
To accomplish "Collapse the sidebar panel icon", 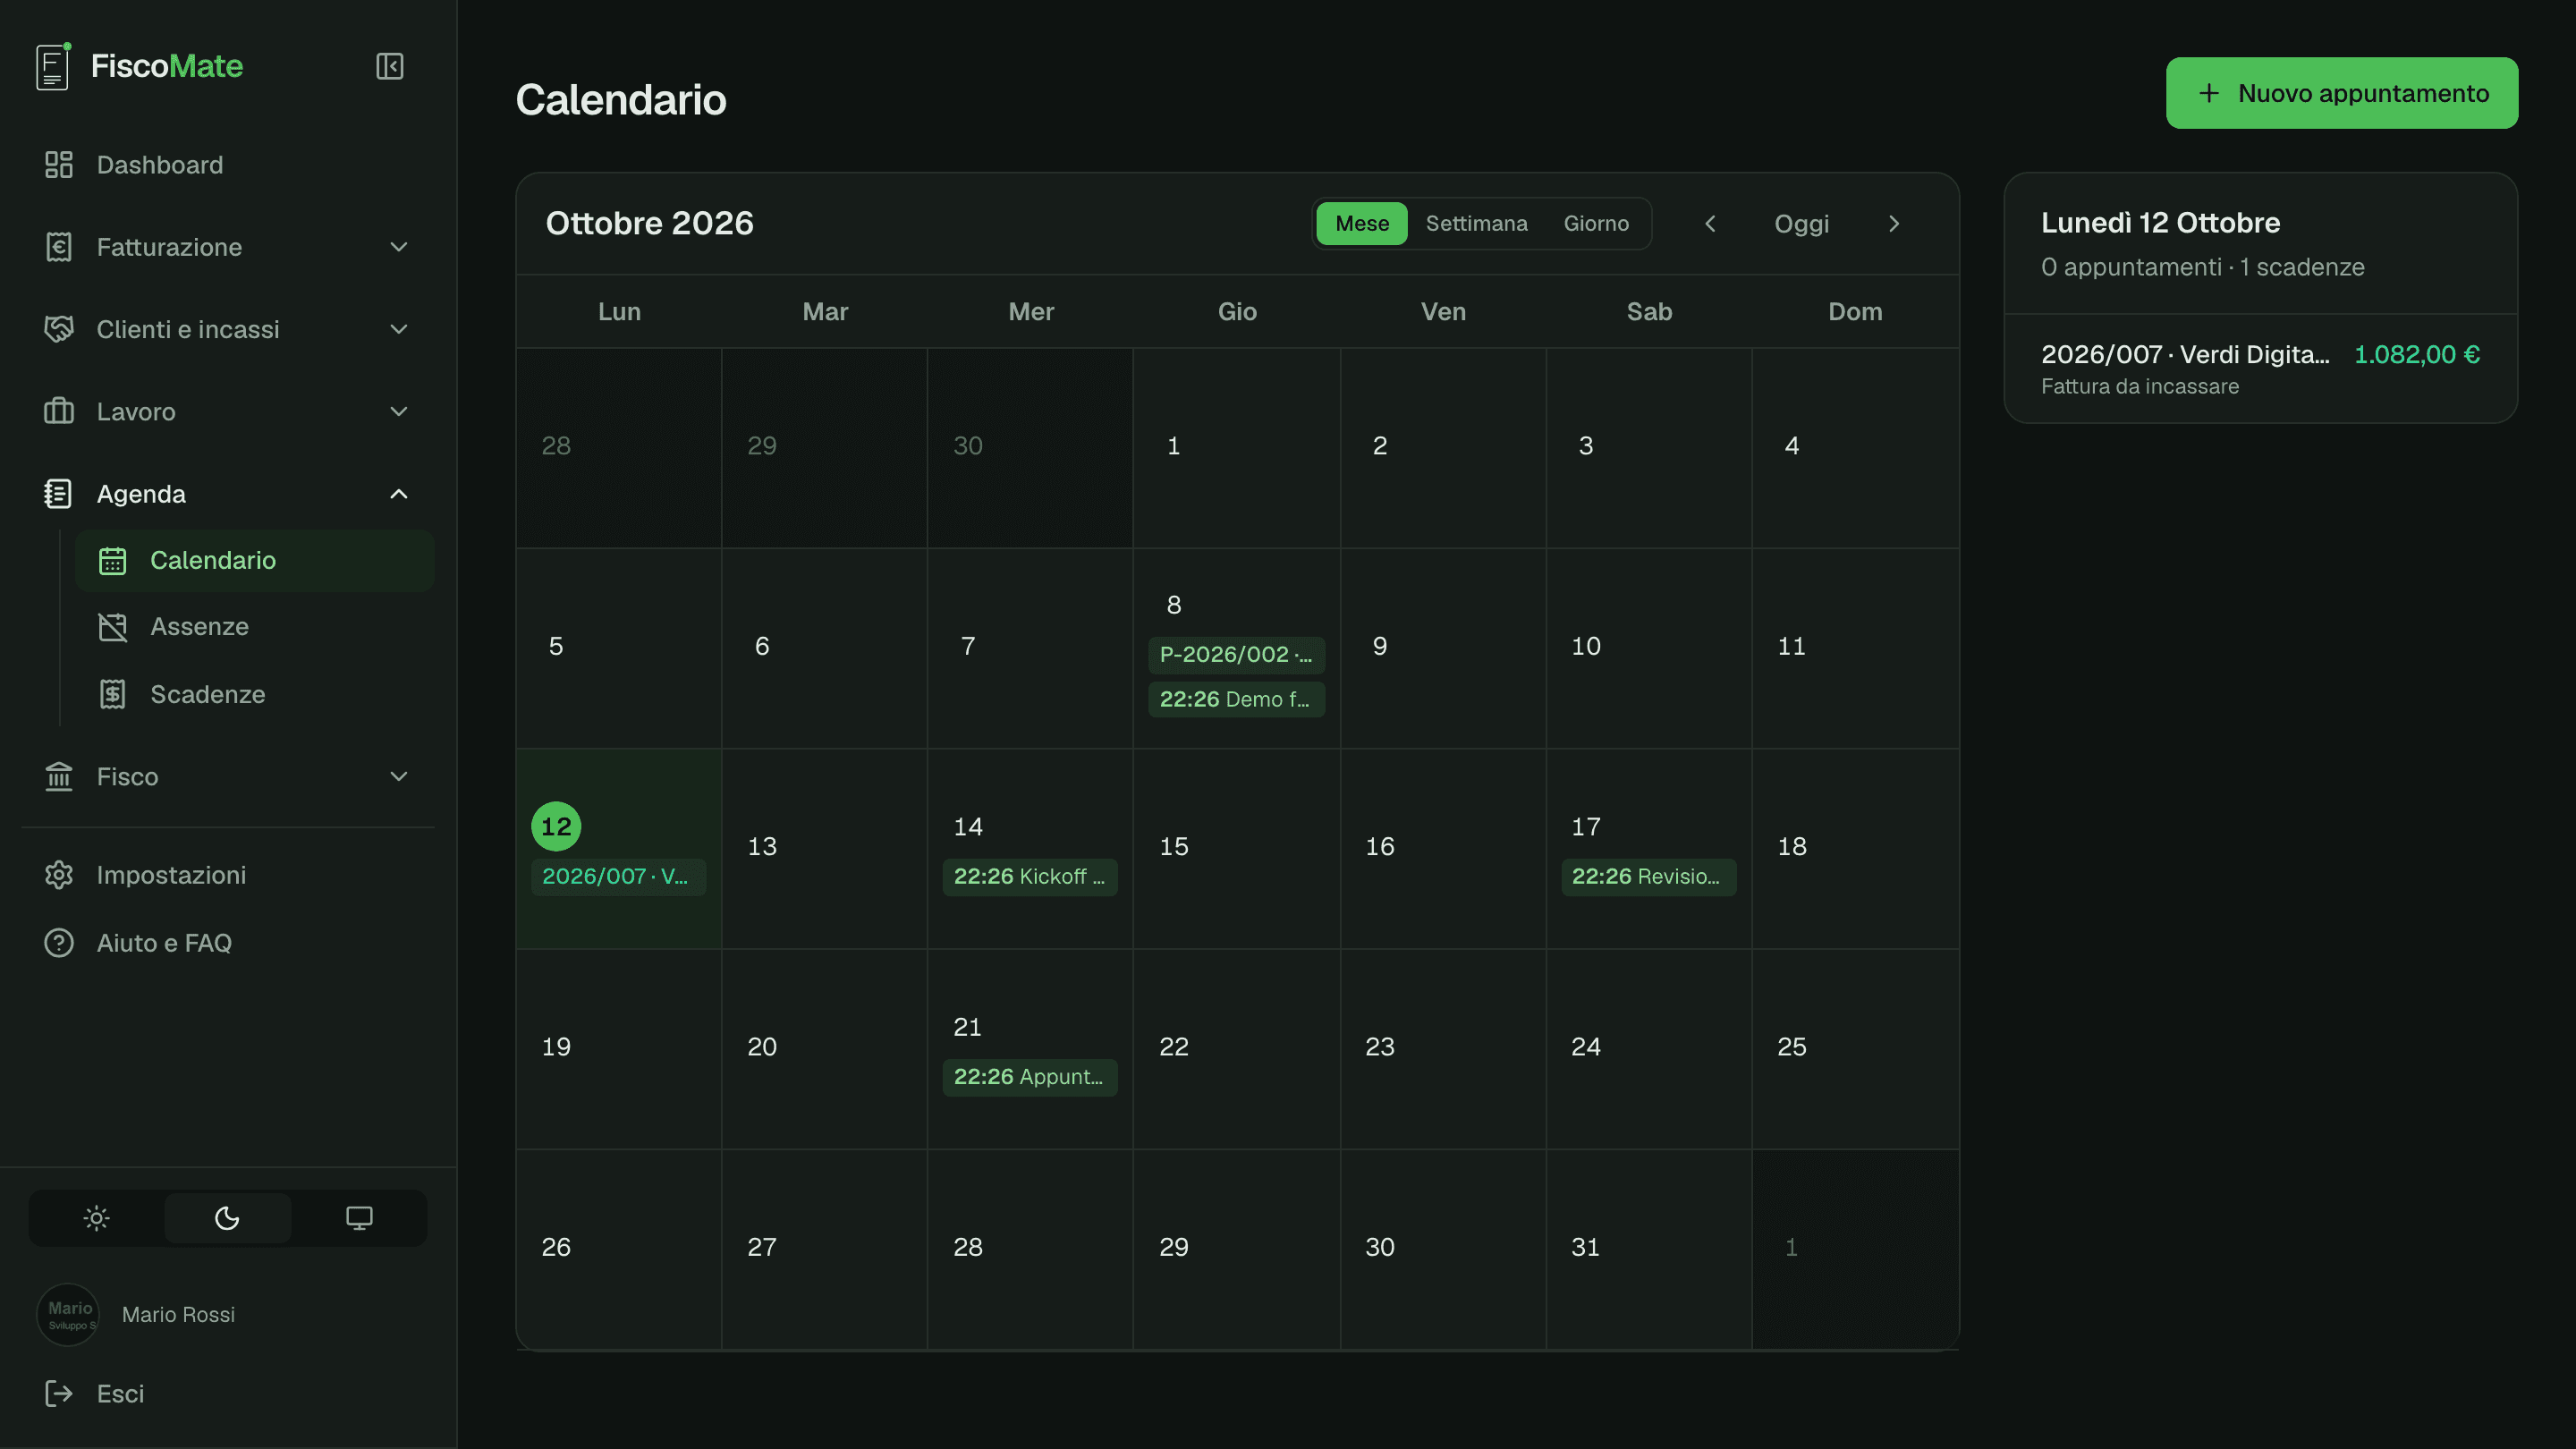I will pyautogui.click(x=389, y=66).
